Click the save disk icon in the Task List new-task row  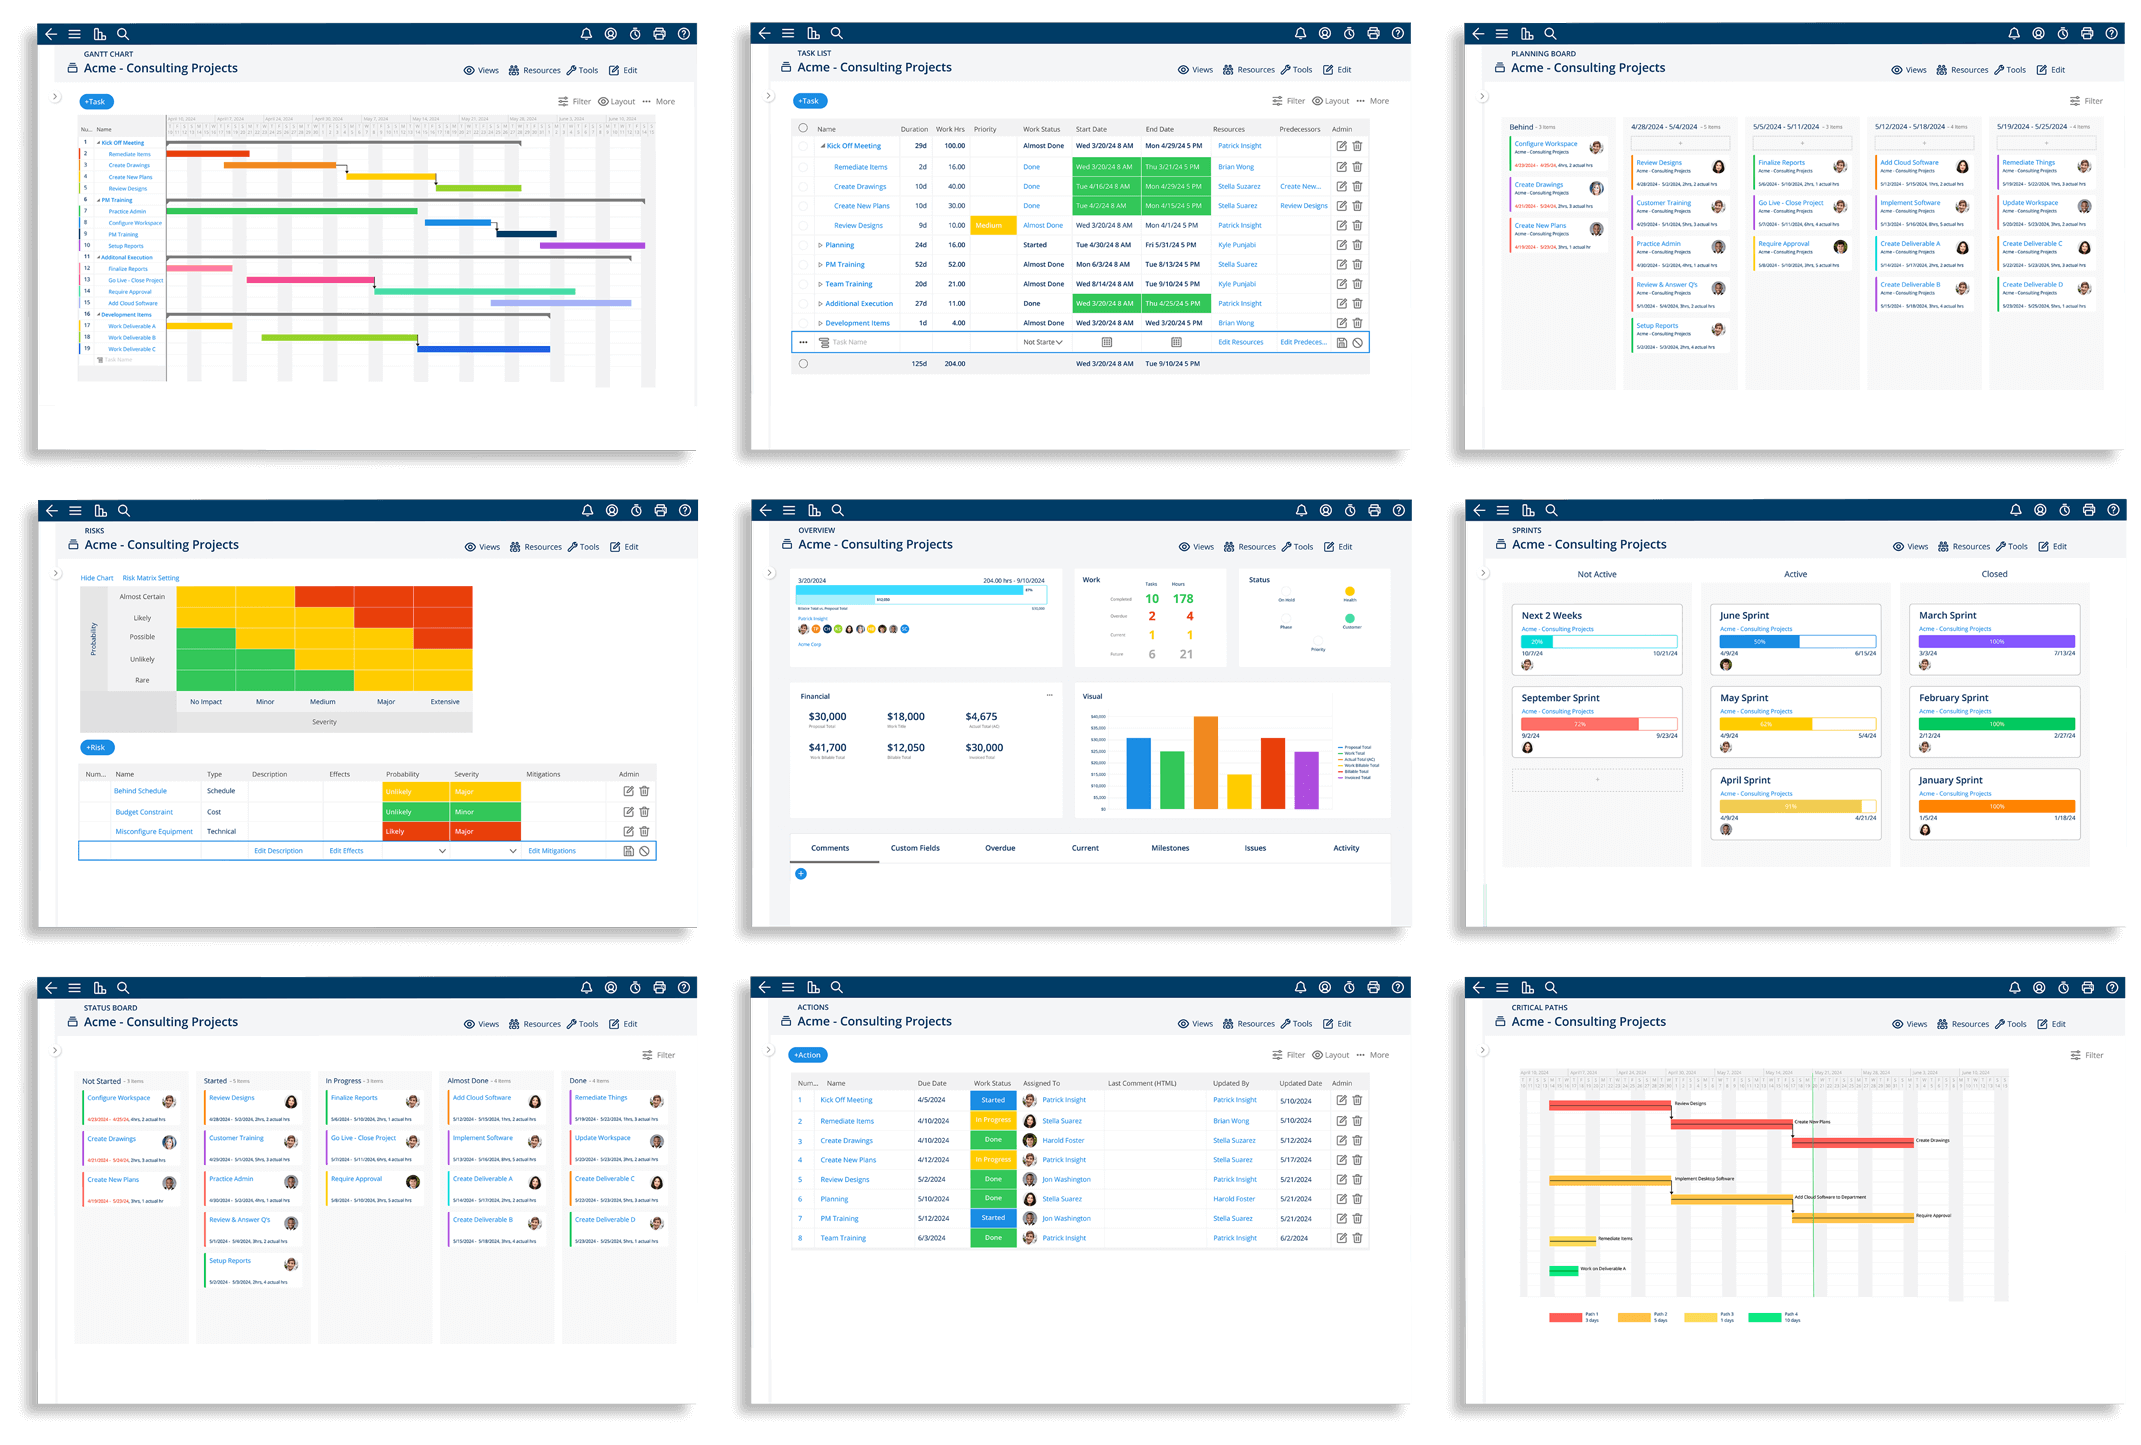click(x=1342, y=343)
